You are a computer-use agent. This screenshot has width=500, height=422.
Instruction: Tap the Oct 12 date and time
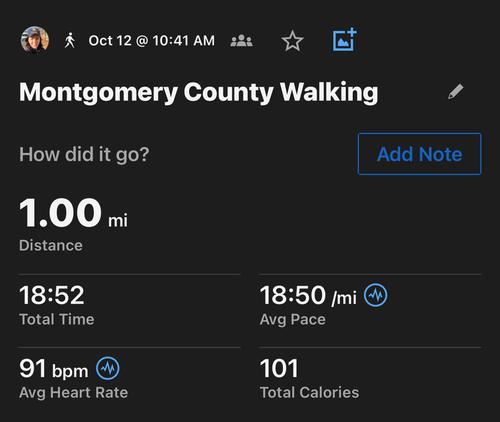click(152, 41)
